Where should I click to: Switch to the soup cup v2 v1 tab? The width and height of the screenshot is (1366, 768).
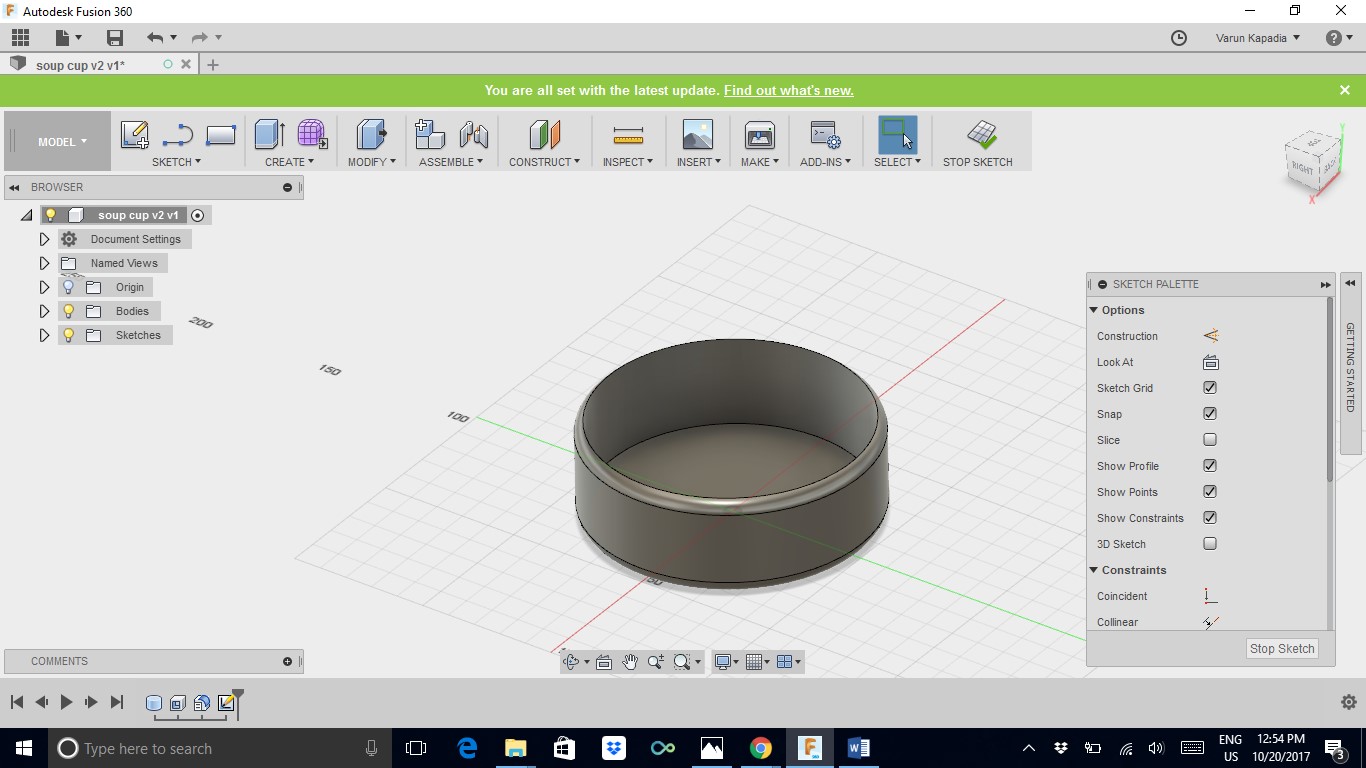click(x=80, y=65)
